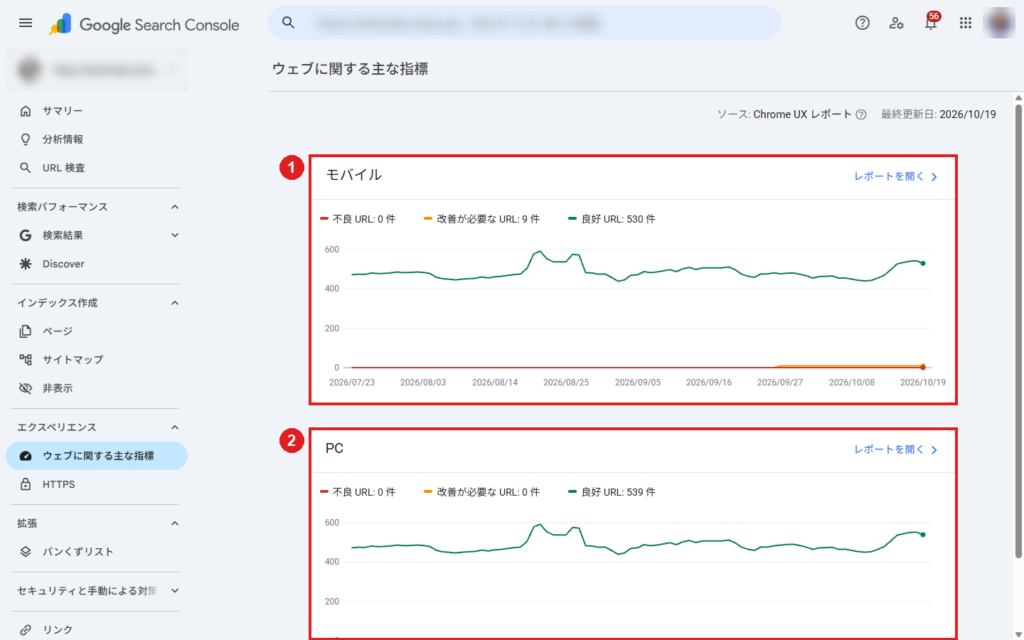Click モバイル legend 不良 URL: 0 件
Image resolution: width=1024 pixels, height=640 pixels.
click(x=358, y=219)
